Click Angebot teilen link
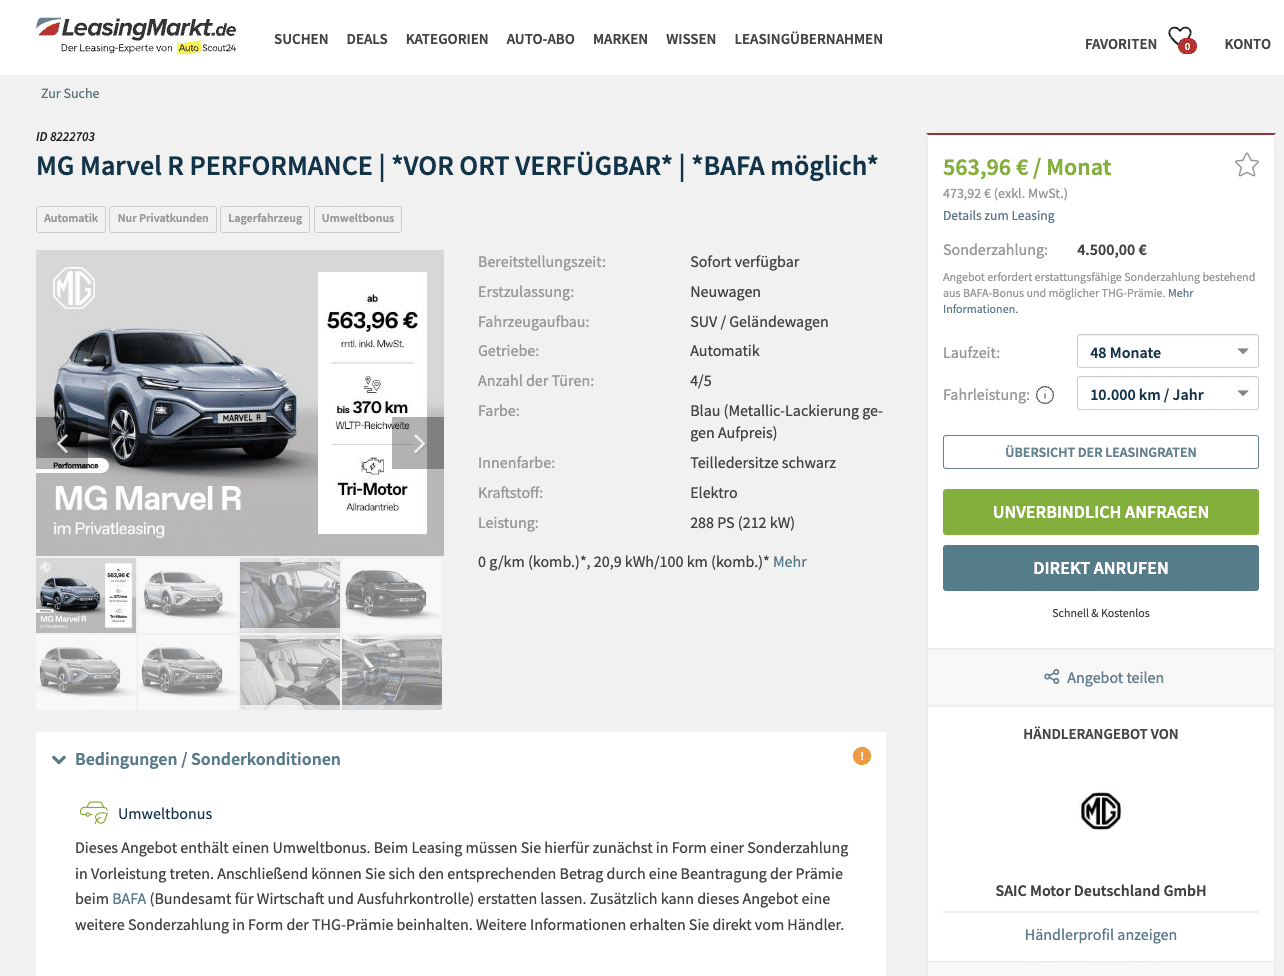 (x=1115, y=677)
